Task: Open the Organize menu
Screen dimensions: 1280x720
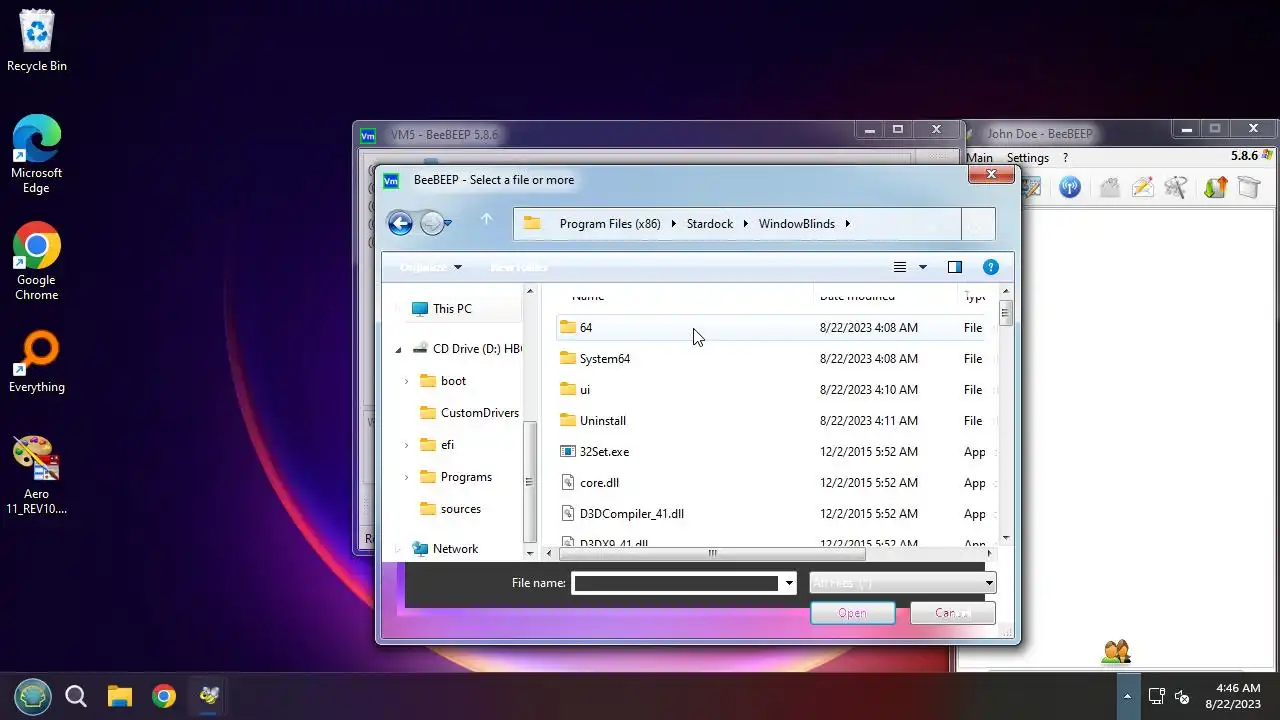Action: pyautogui.click(x=431, y=267)
